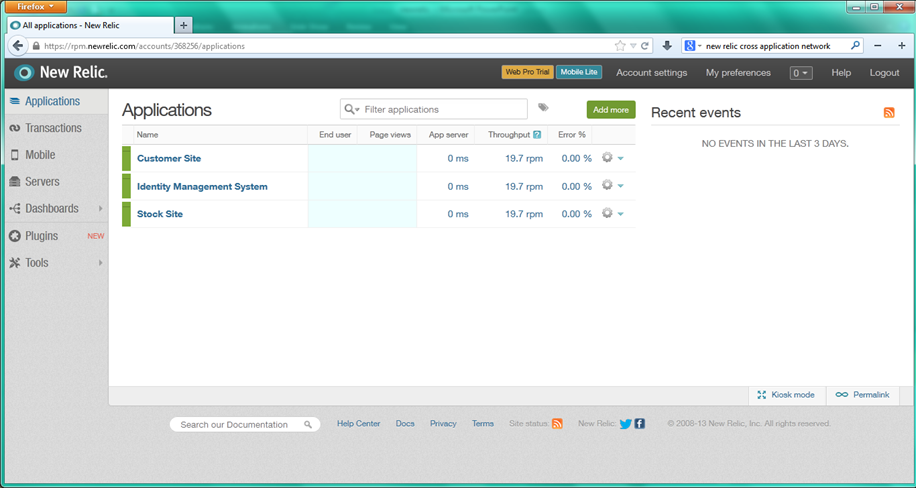Open the gear settings for Stock Site
Screen dimensions: 916x488
tap(607, 213)
